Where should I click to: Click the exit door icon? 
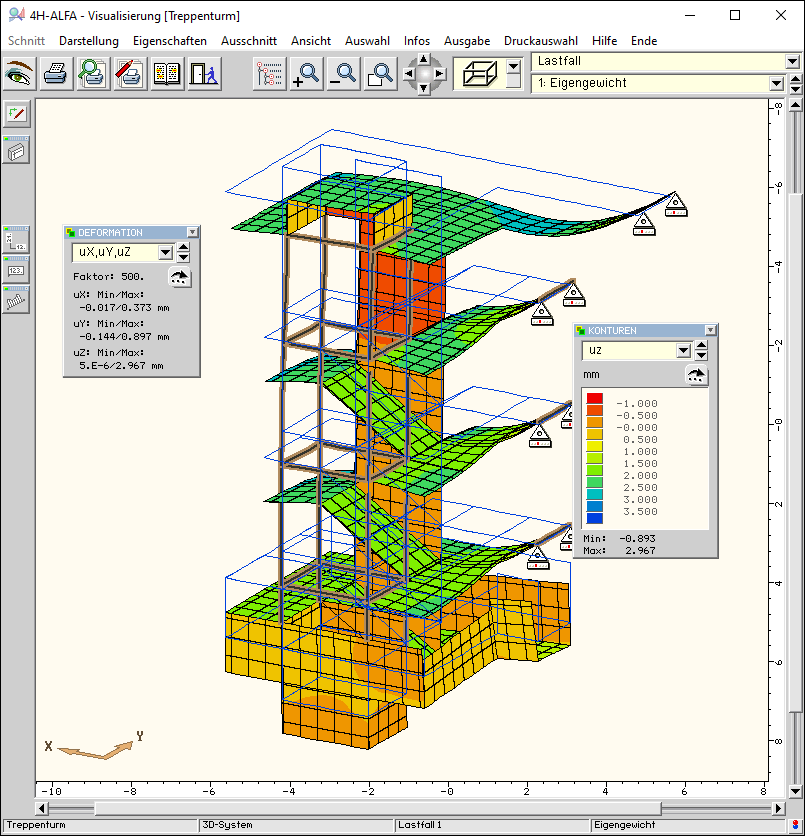click(x=204, y=74)
